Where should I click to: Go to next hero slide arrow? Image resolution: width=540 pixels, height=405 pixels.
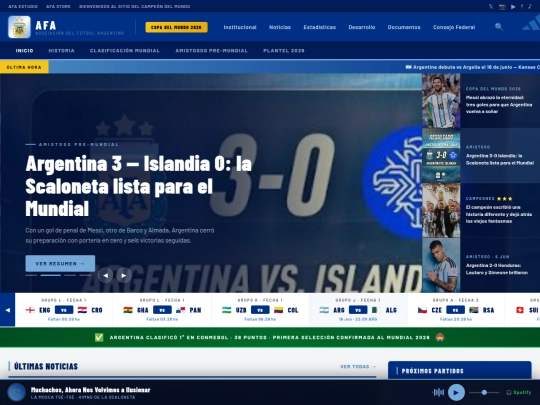(124, 275)
